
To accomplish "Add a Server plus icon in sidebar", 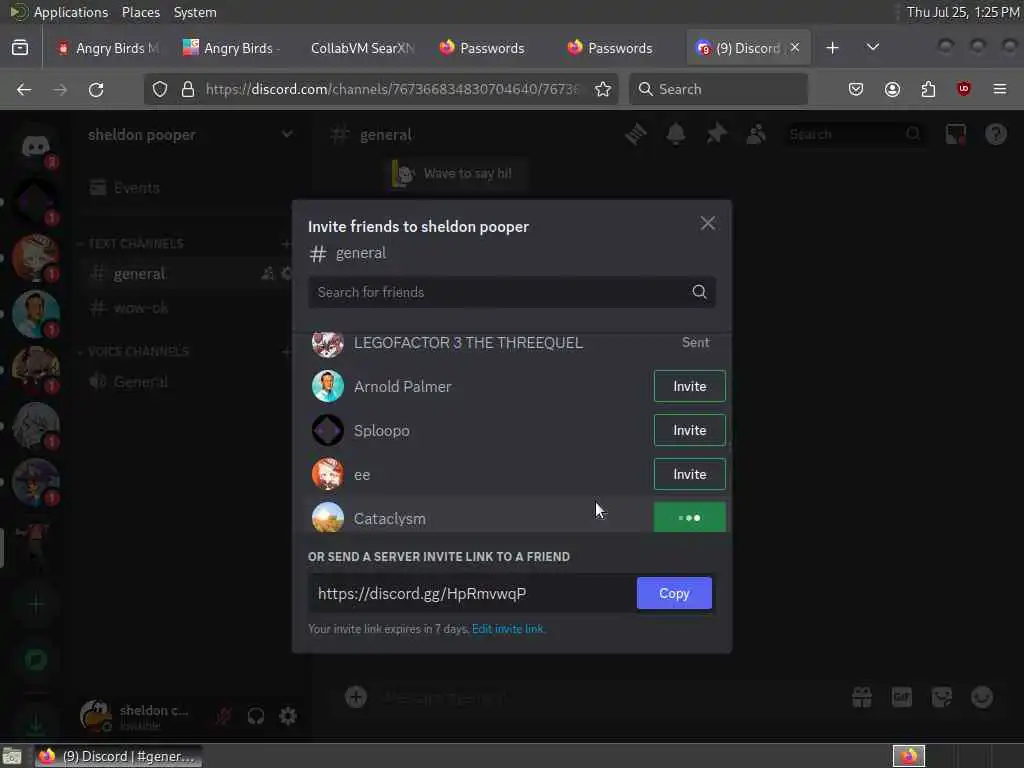I will pos(35,604).
